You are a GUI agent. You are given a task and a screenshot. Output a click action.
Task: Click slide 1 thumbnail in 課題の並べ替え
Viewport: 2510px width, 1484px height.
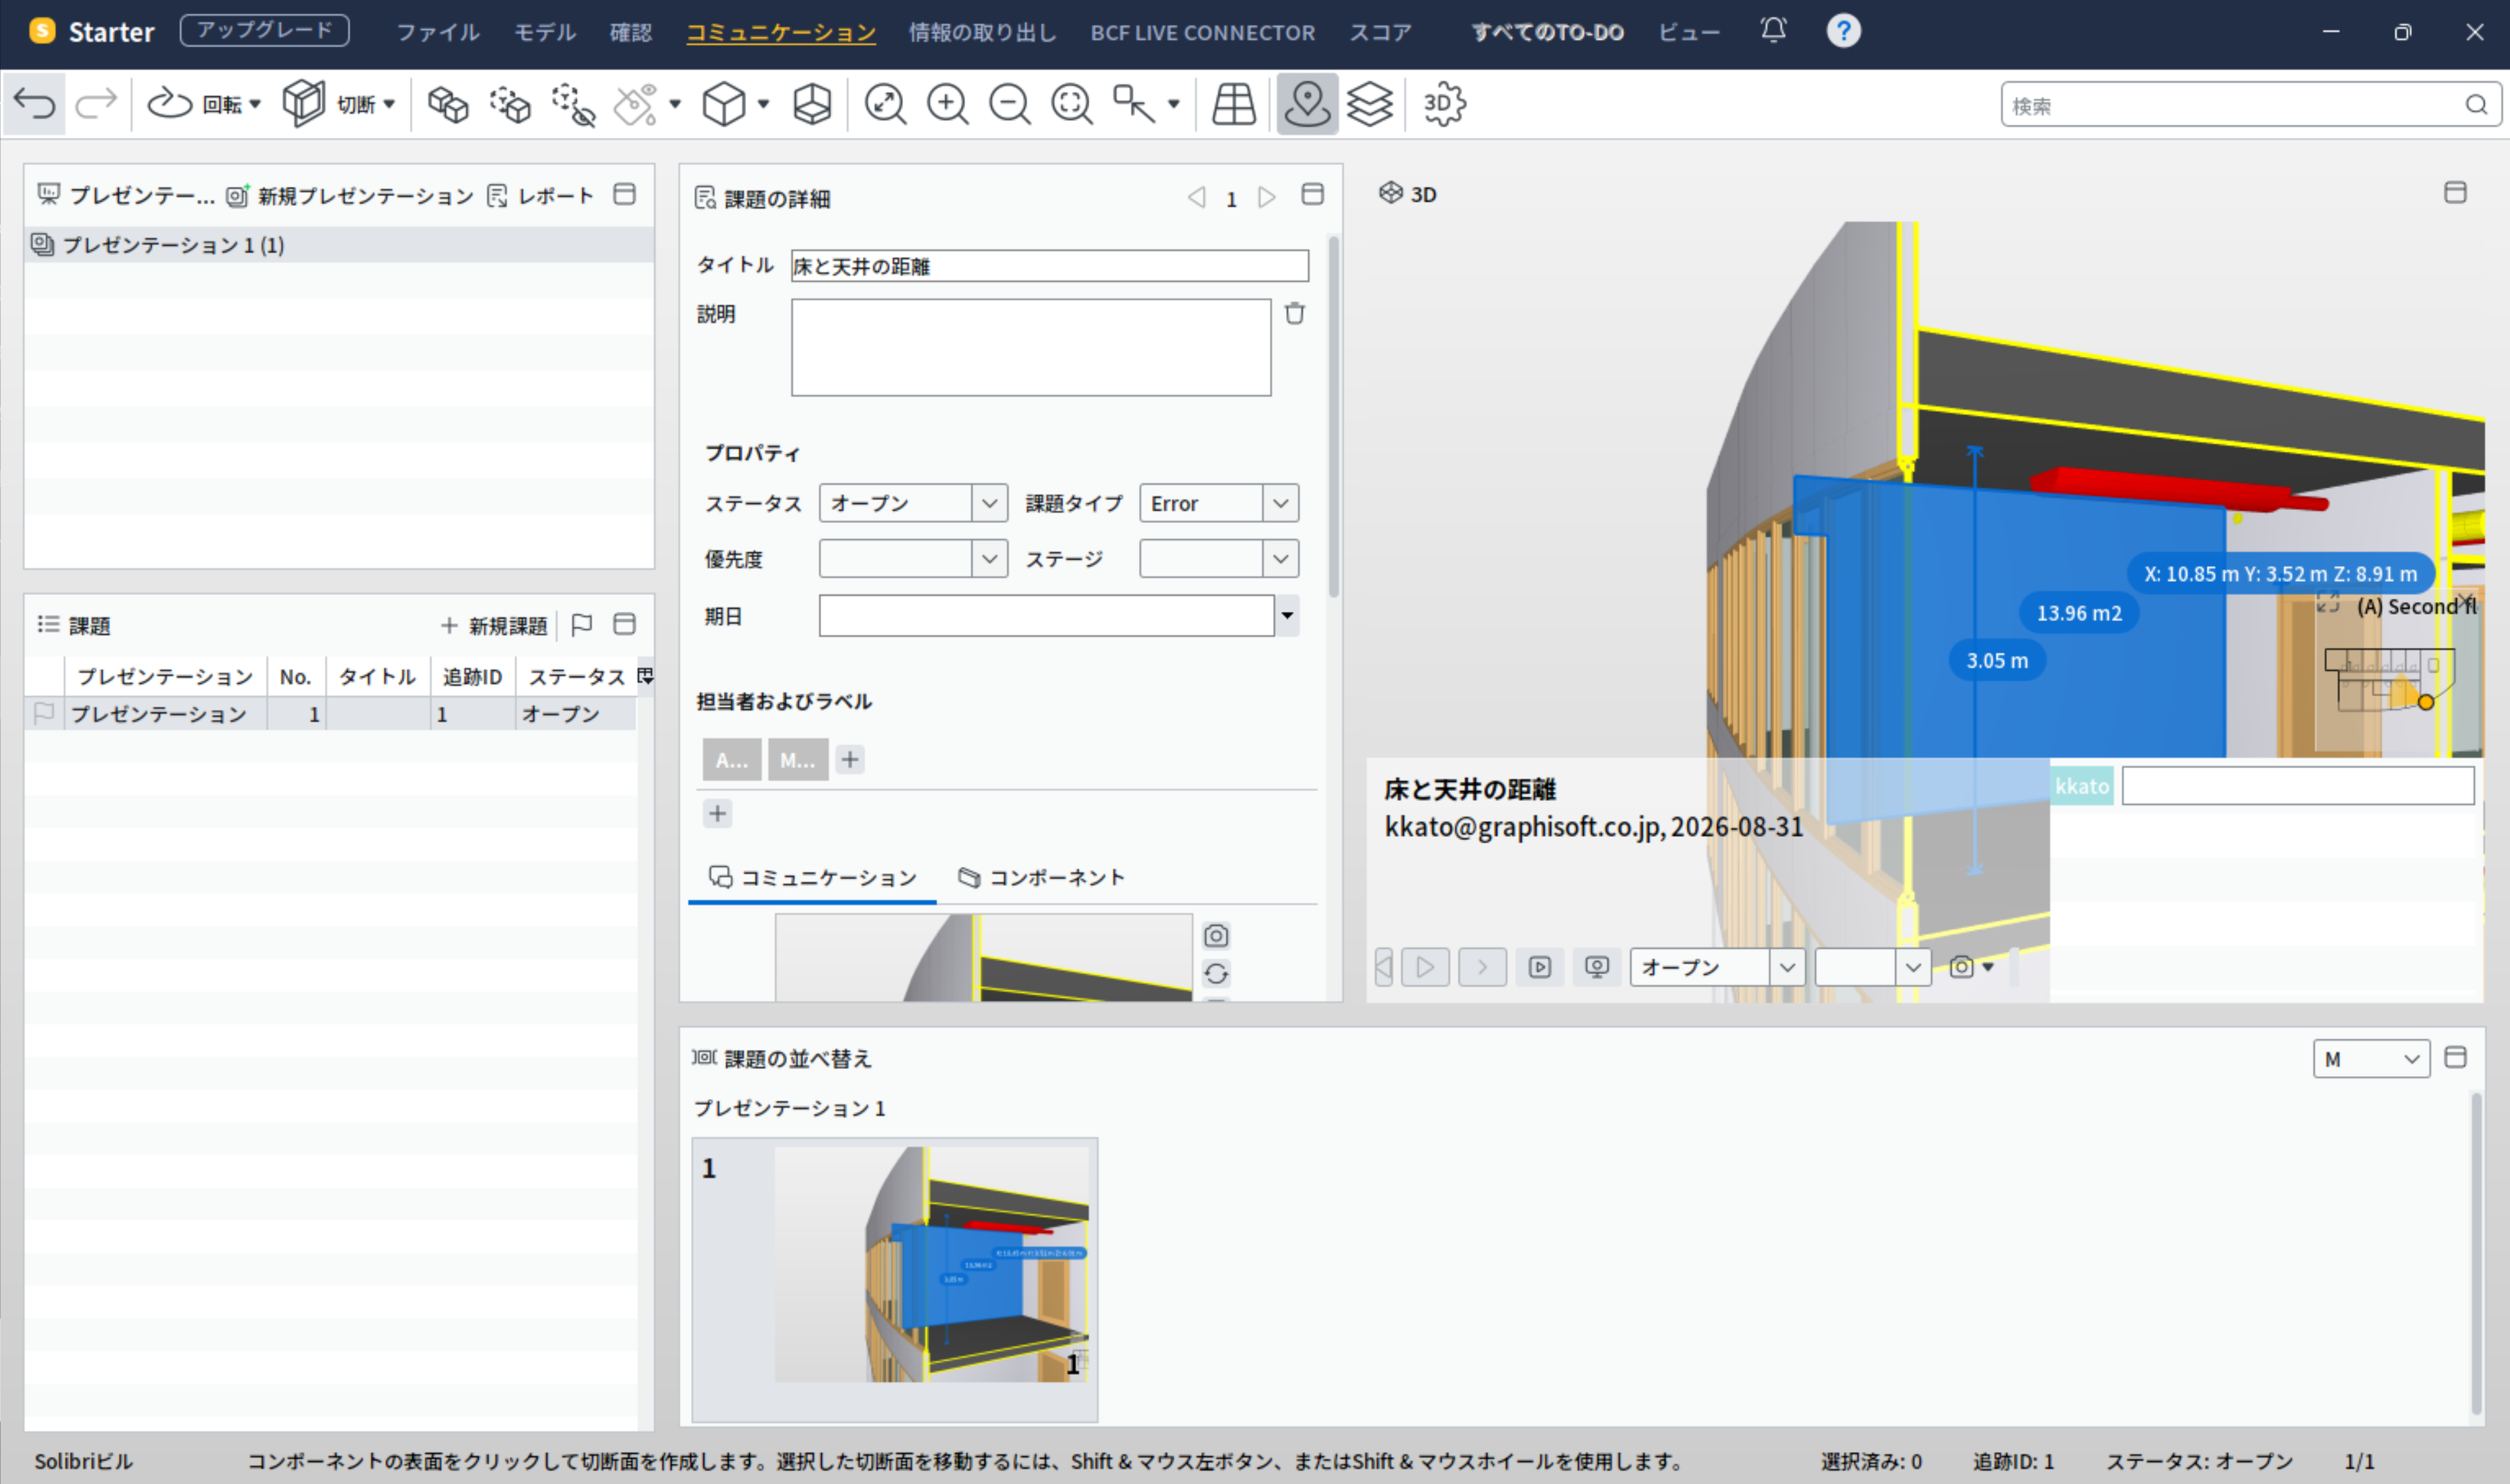tap(894, 1279)
